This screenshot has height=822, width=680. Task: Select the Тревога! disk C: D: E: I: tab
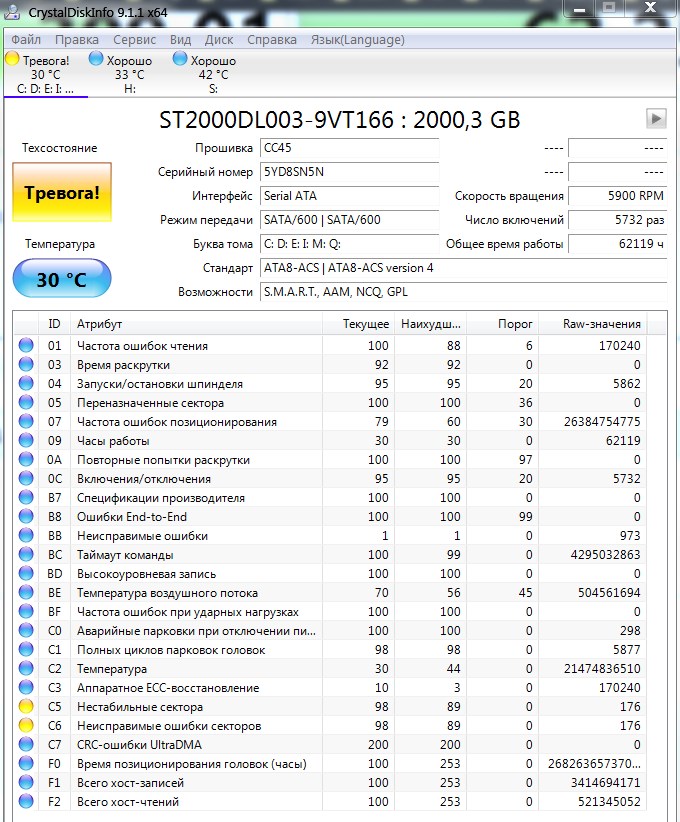(45, 73)
